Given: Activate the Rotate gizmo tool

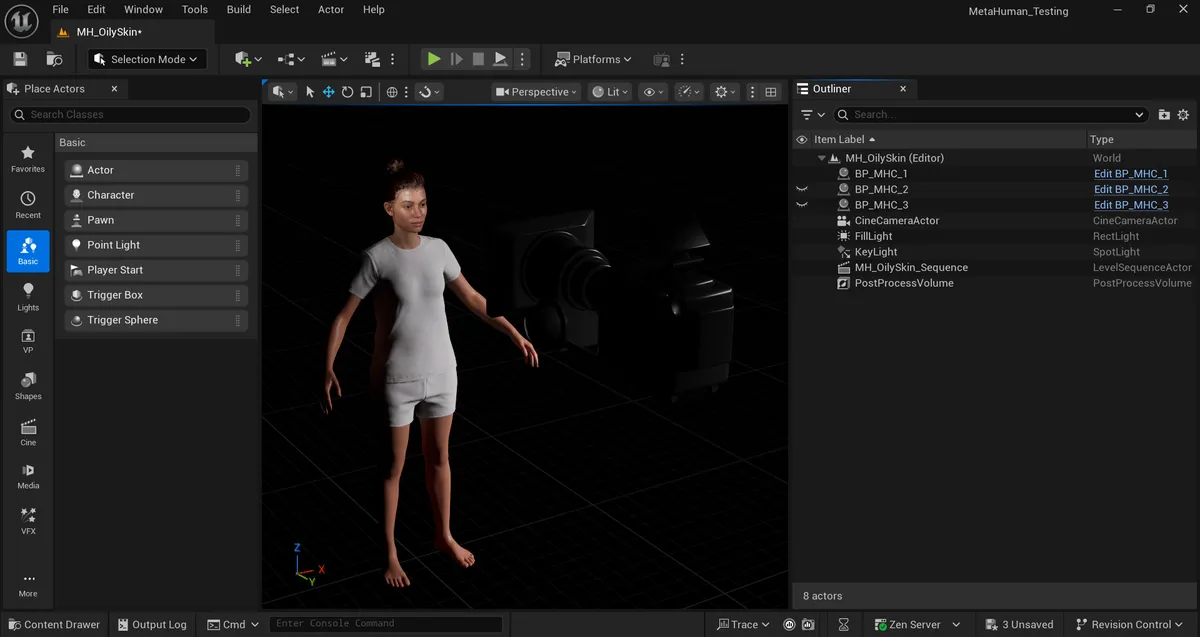Looking at the screenshot, I should coord(347,92).
